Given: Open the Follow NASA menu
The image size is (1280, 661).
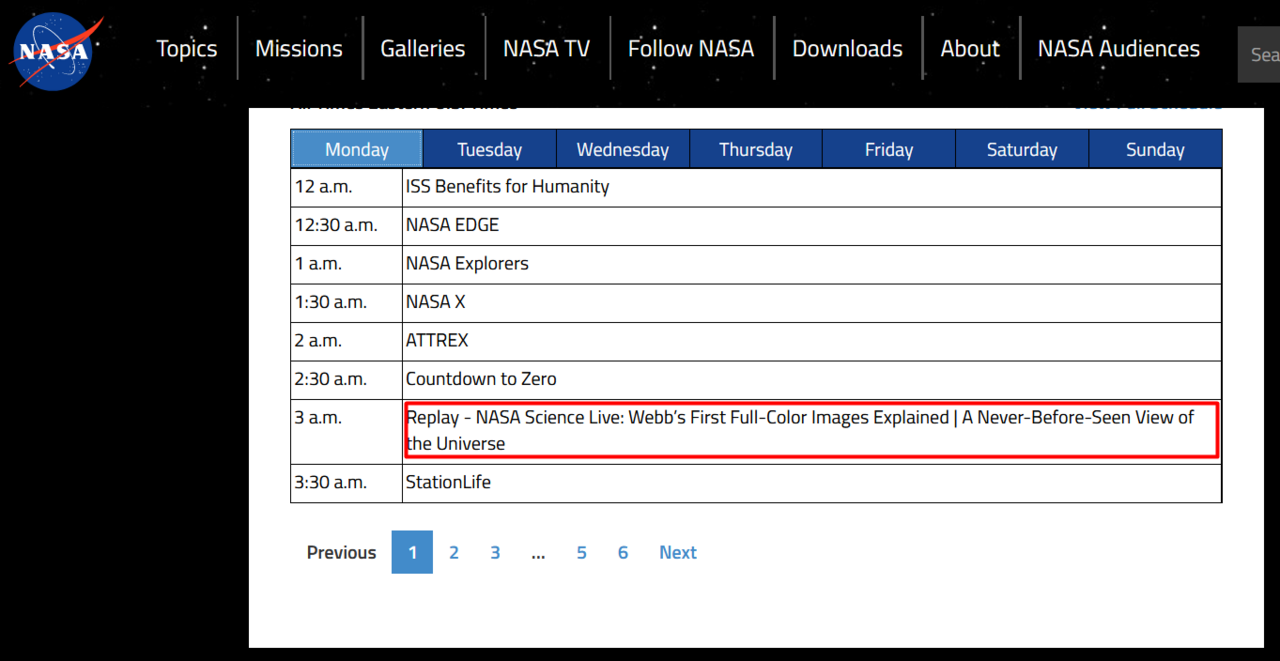Looking at the screenshot, I should (690, 48).
